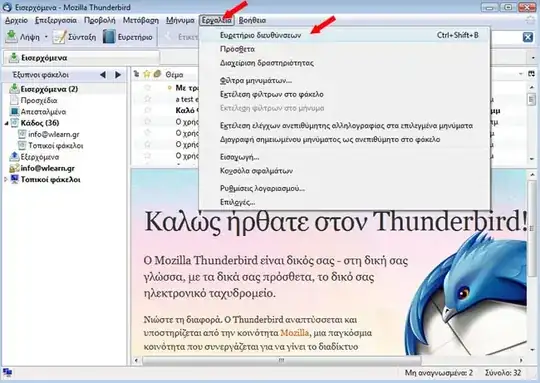Click the Εξερχόμενα outbox icon
This screenshot has height=383, width=540.
pyautogui.click(x=14, y=157)
